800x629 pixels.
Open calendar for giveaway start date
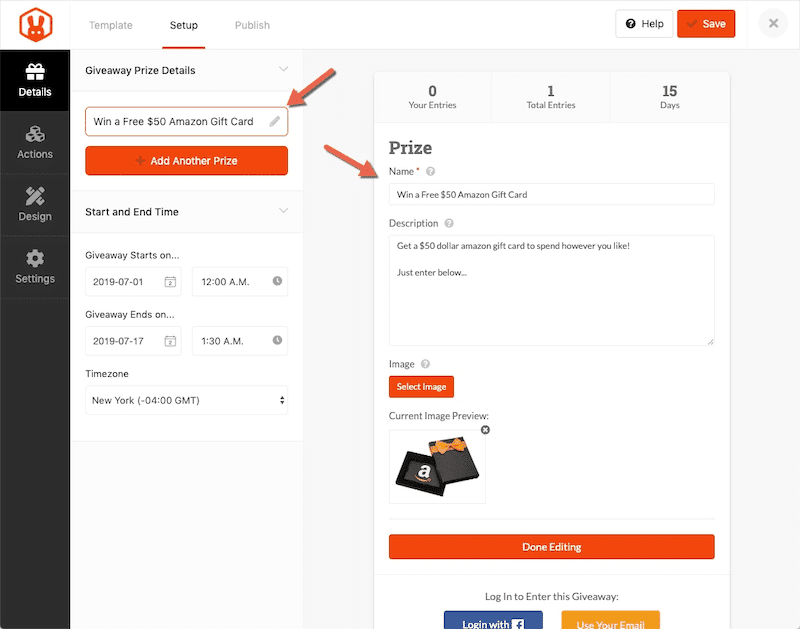(170, 282)
